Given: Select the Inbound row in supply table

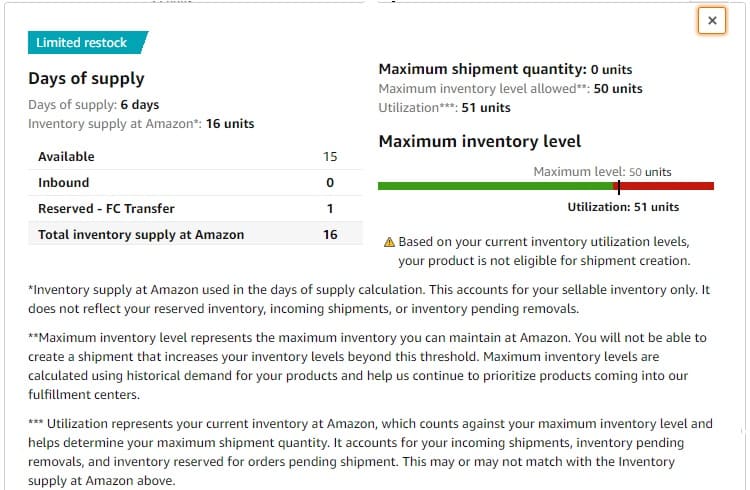Looking at the screenshot, I should [195, 182].
